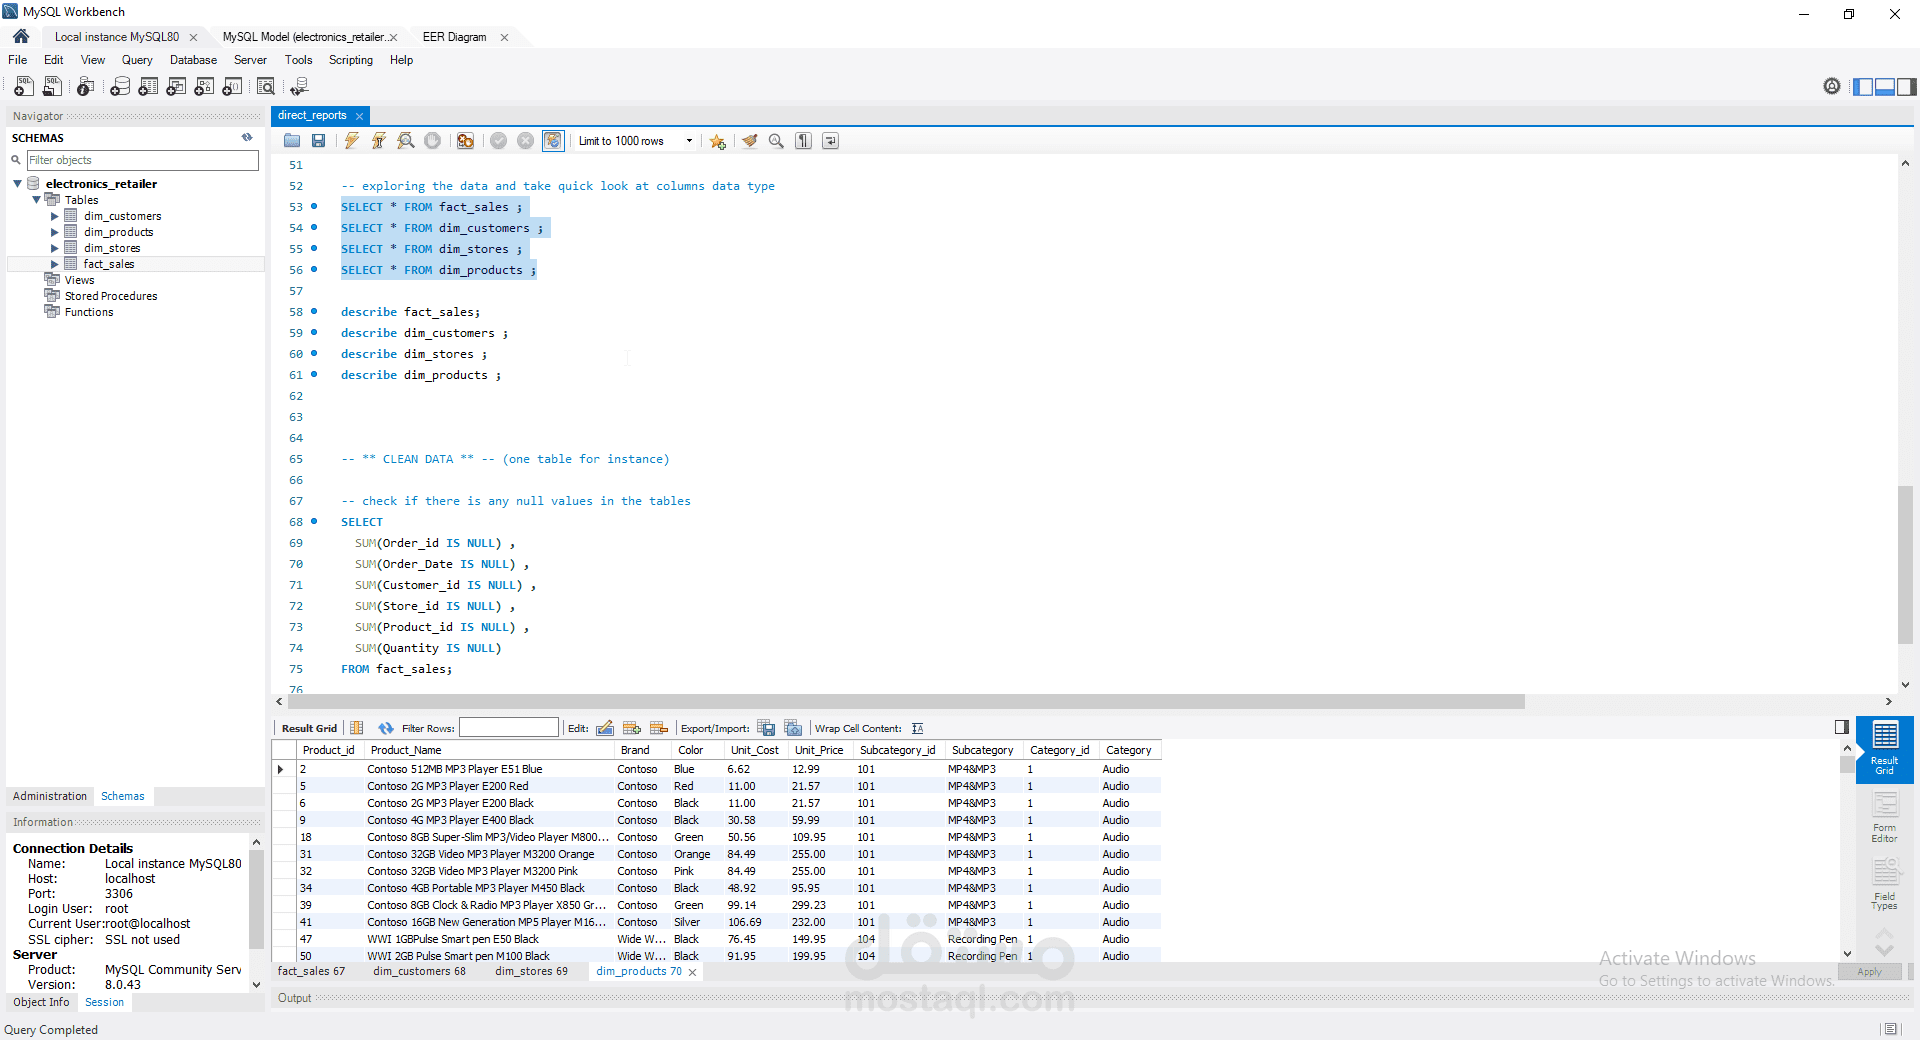
Task: Show the Session info tab
Action: click(x=105, y=1002)
